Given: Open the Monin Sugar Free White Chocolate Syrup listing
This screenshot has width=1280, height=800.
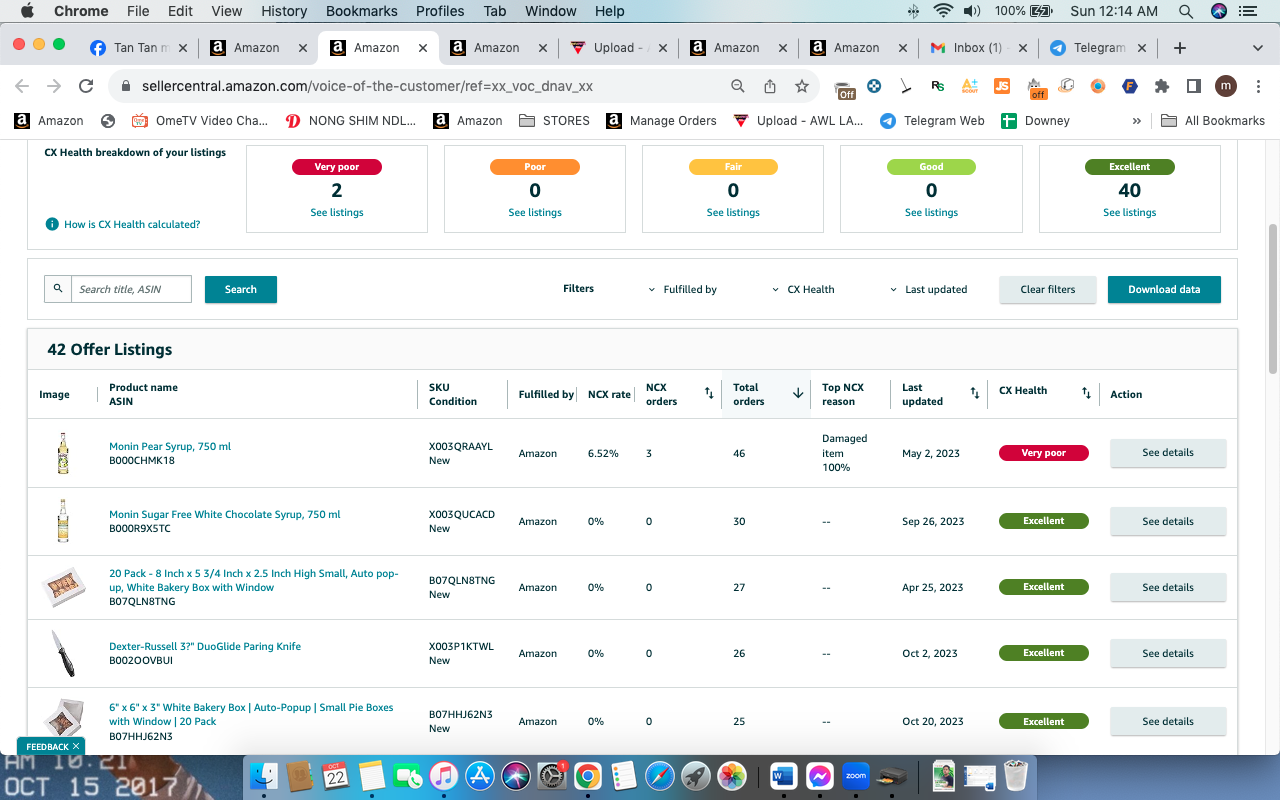Looking at the screenshot, I should point(225,514).
